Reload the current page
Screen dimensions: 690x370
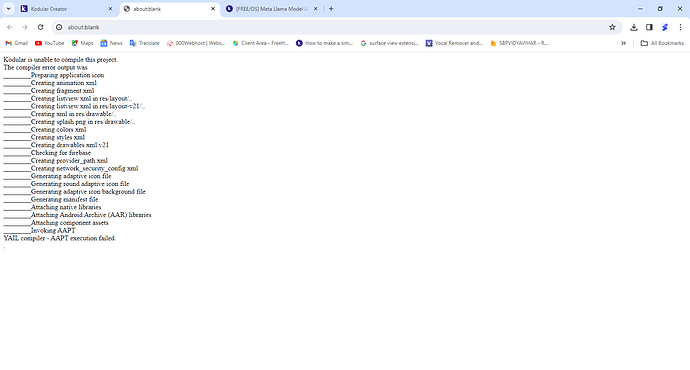pyautogui.click(x=40, y=27)
